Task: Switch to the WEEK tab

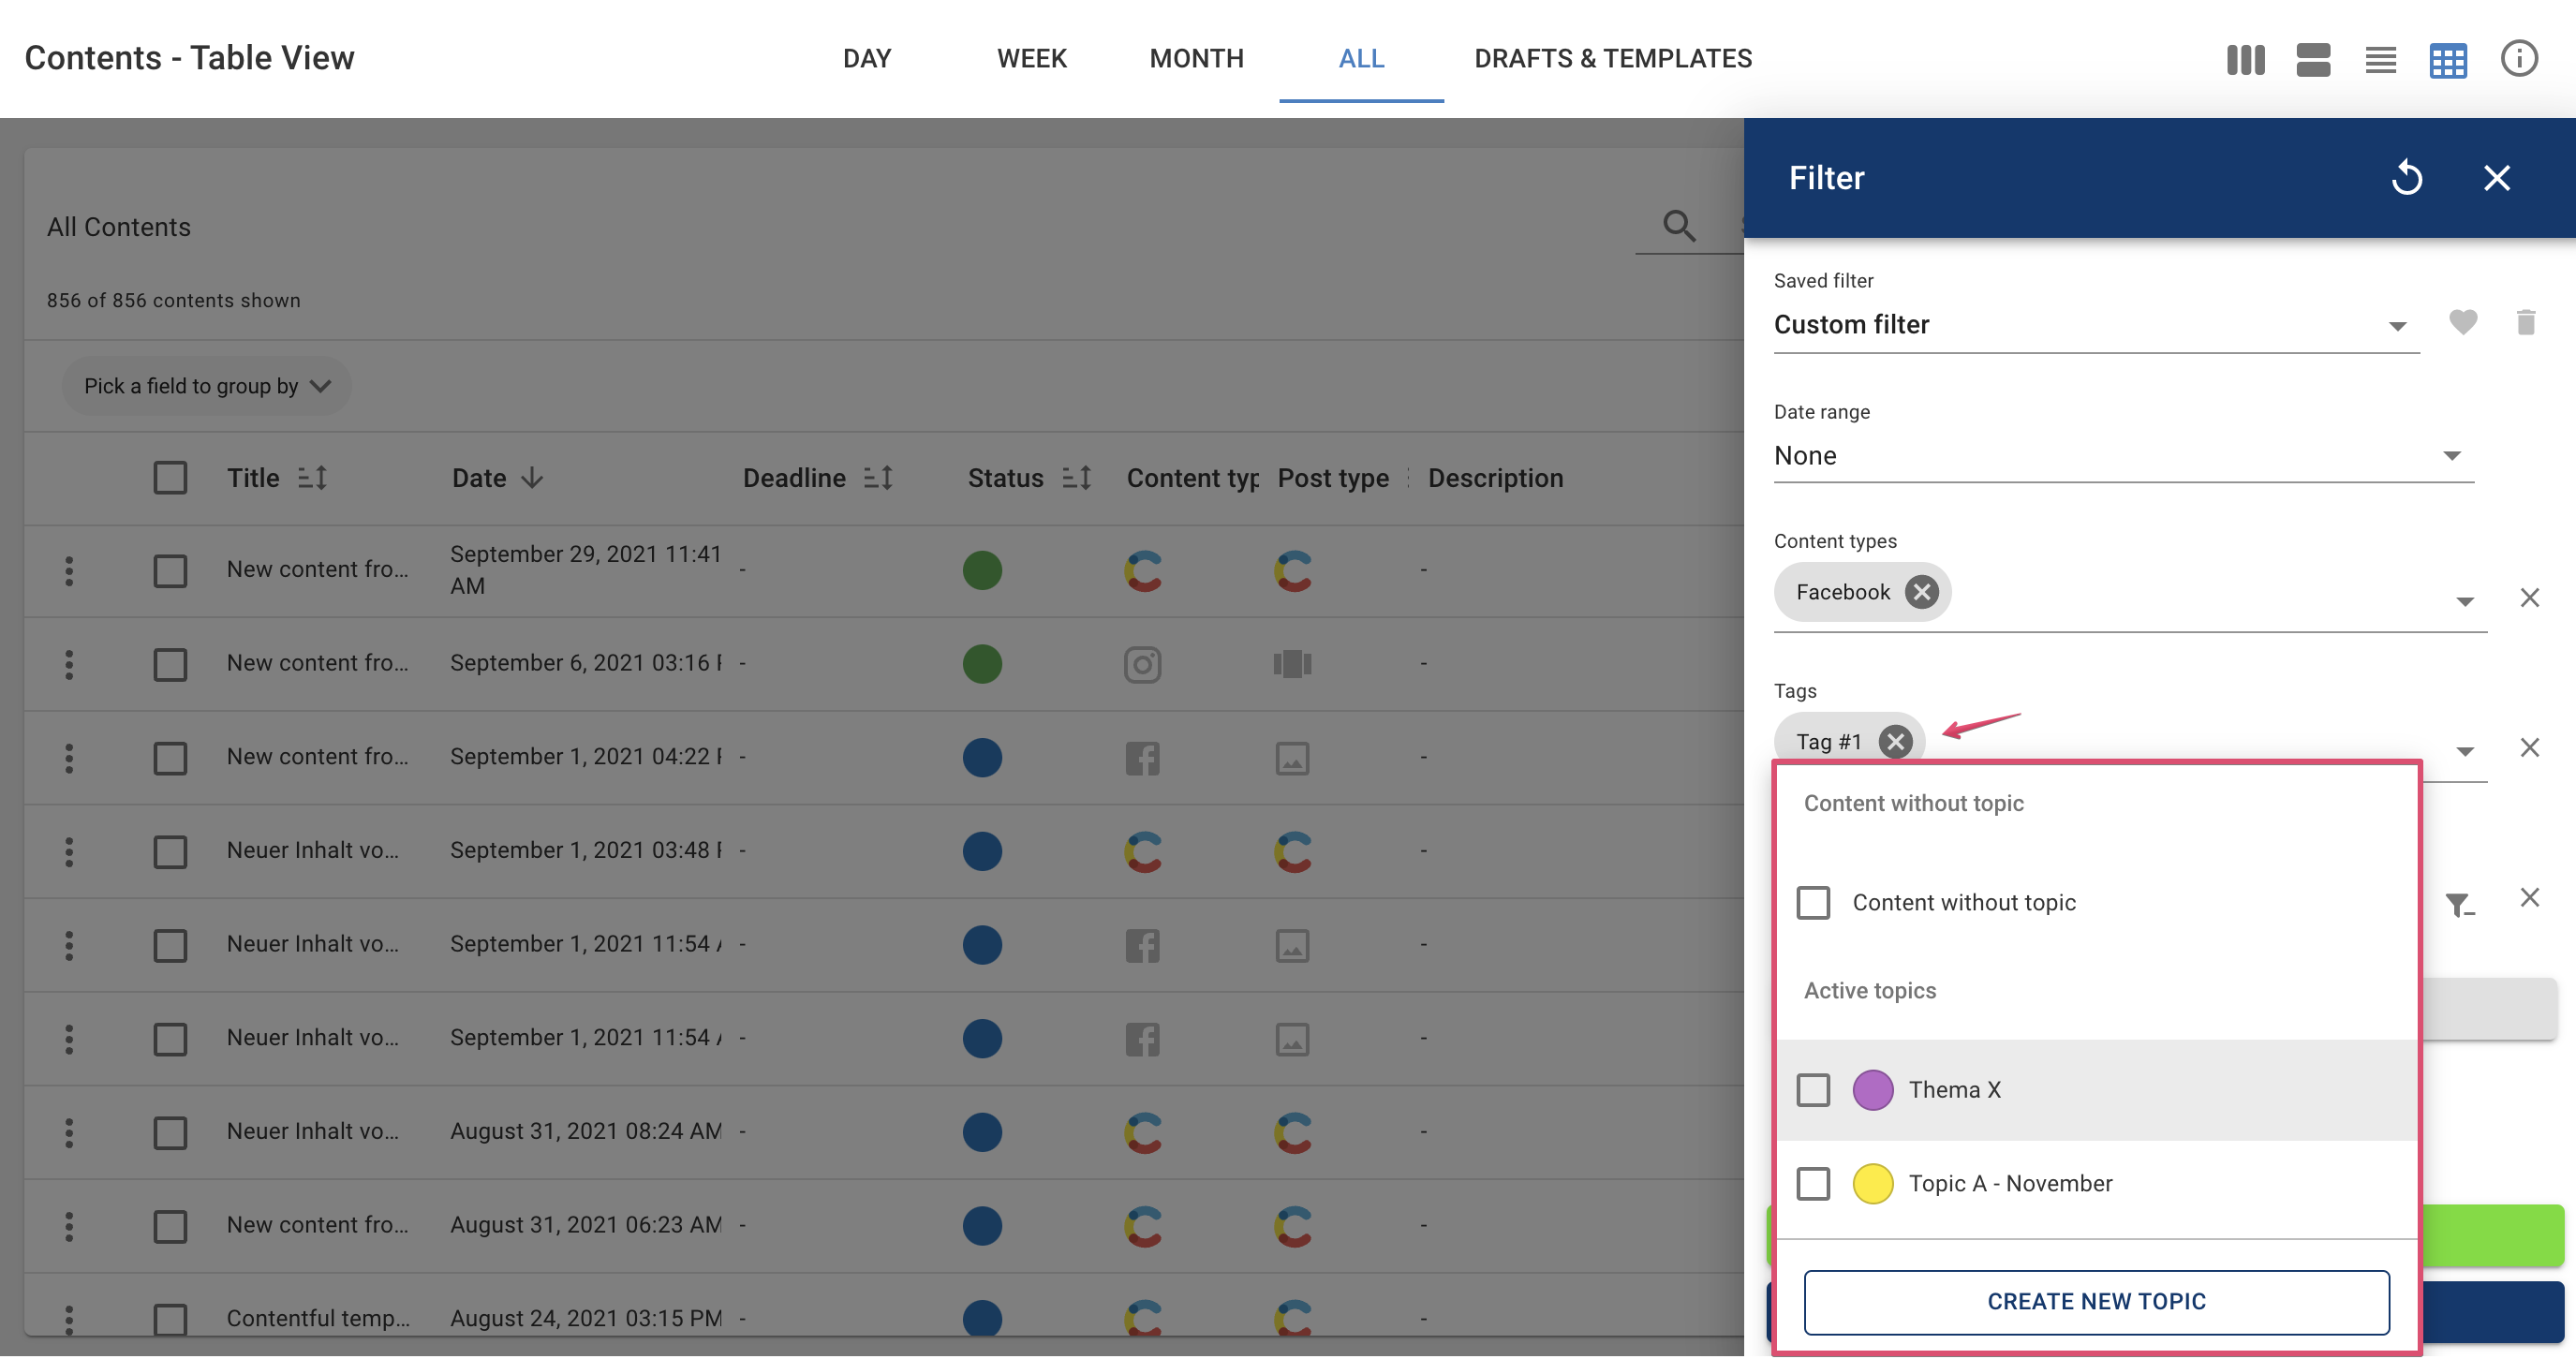Action: coord(1031,58)
